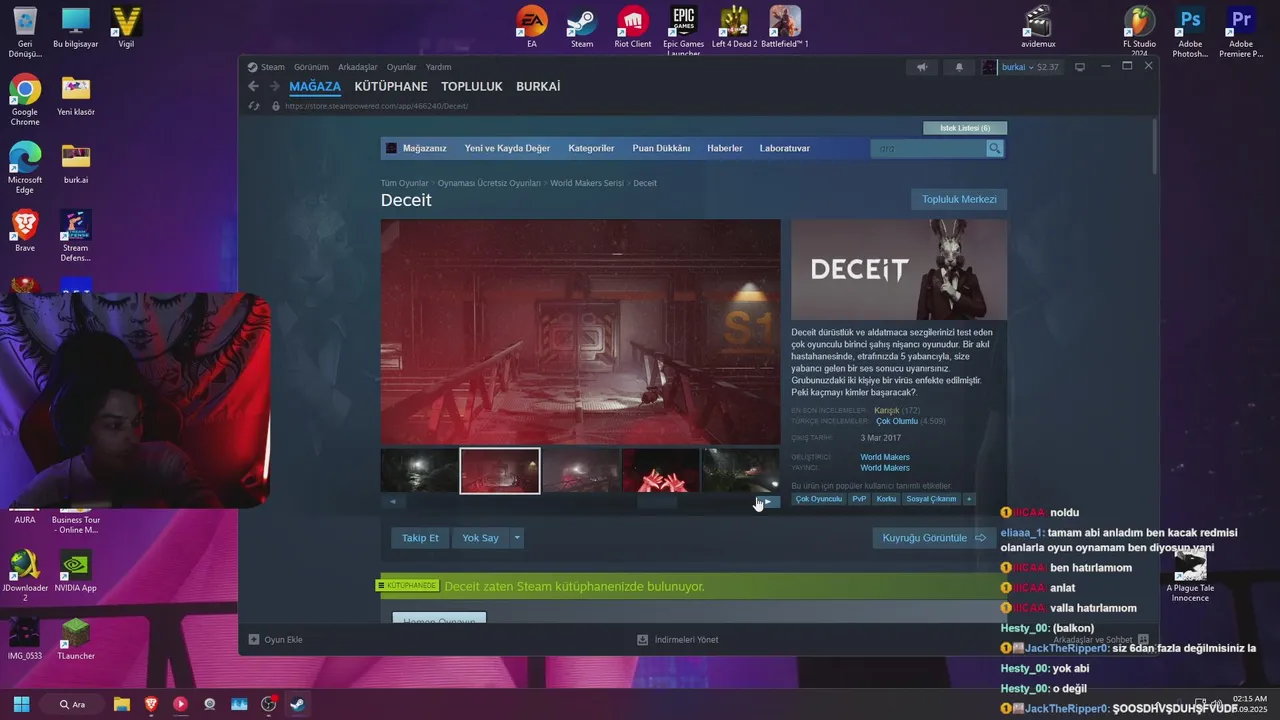
Task: Open Arkadaşlar ve Sohbet friends chat
Action: pos(1101,639)
